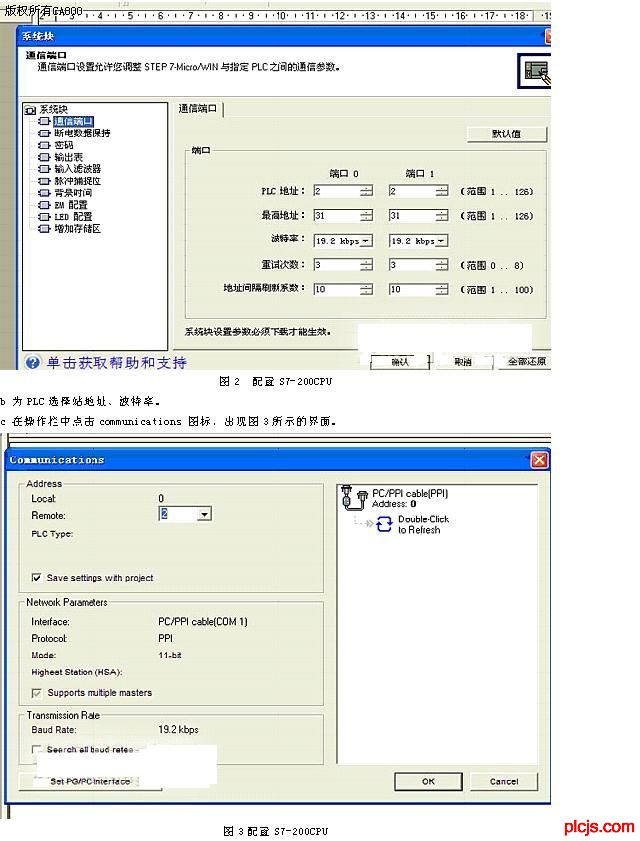This screenshot has height=841, width=640.
Task: Click the 全部还原 button
Action: [527, 362]
